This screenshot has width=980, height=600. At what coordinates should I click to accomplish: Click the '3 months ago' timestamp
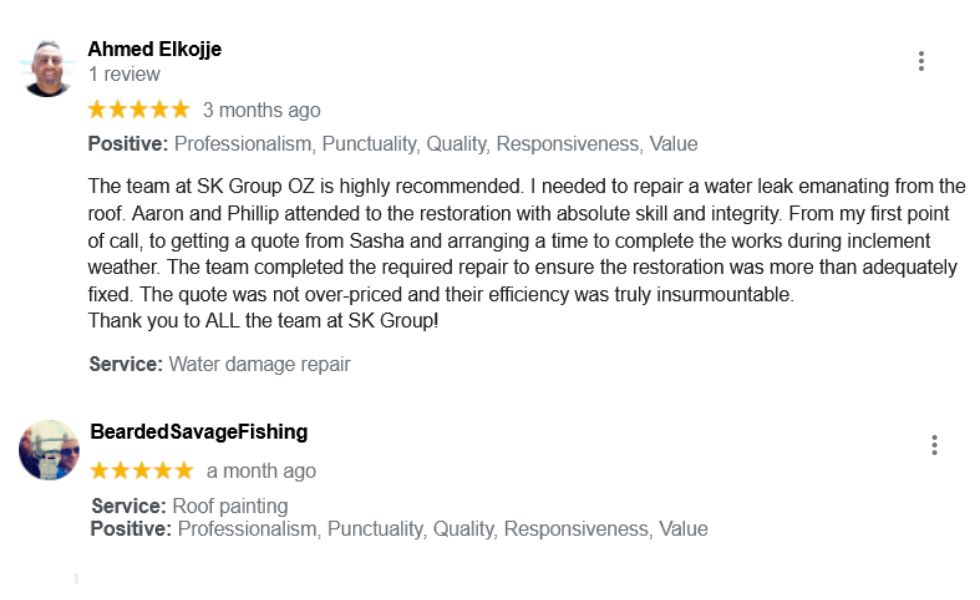[x=262, y=110]
